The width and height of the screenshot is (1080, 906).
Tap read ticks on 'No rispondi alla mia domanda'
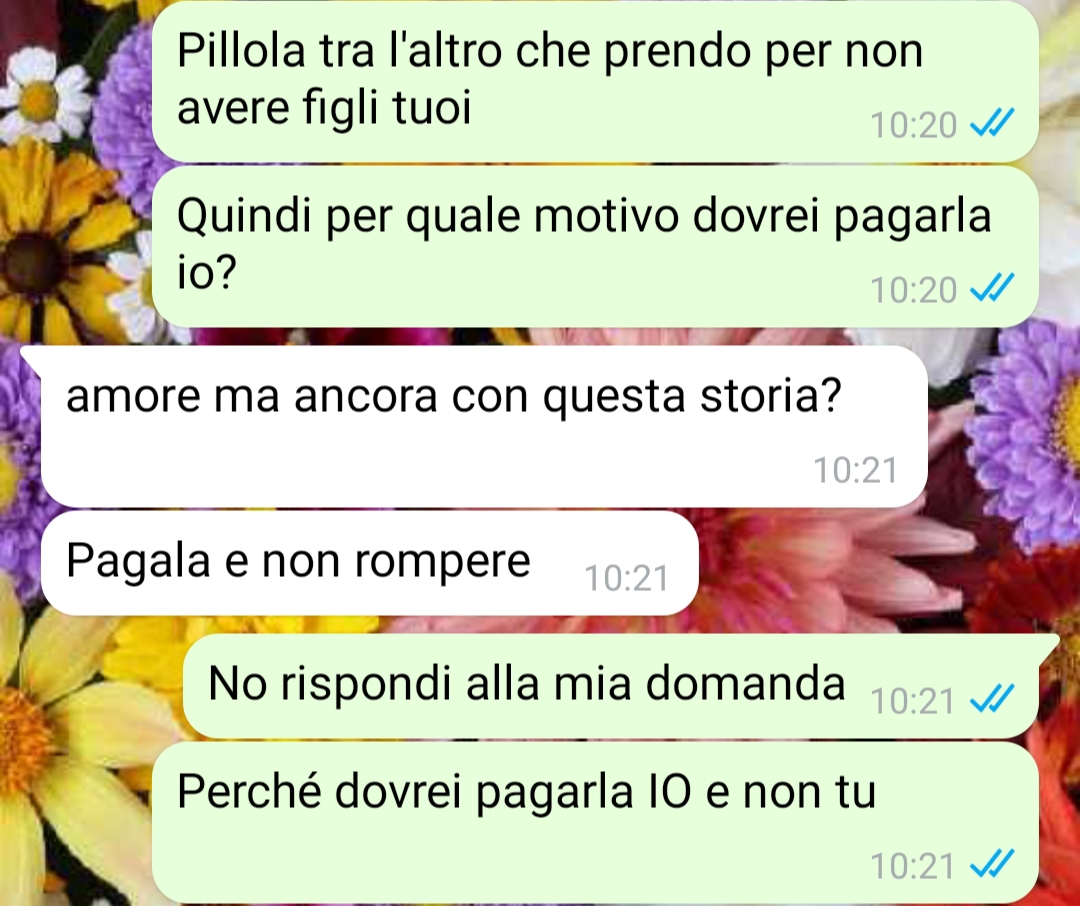(991, 699)
